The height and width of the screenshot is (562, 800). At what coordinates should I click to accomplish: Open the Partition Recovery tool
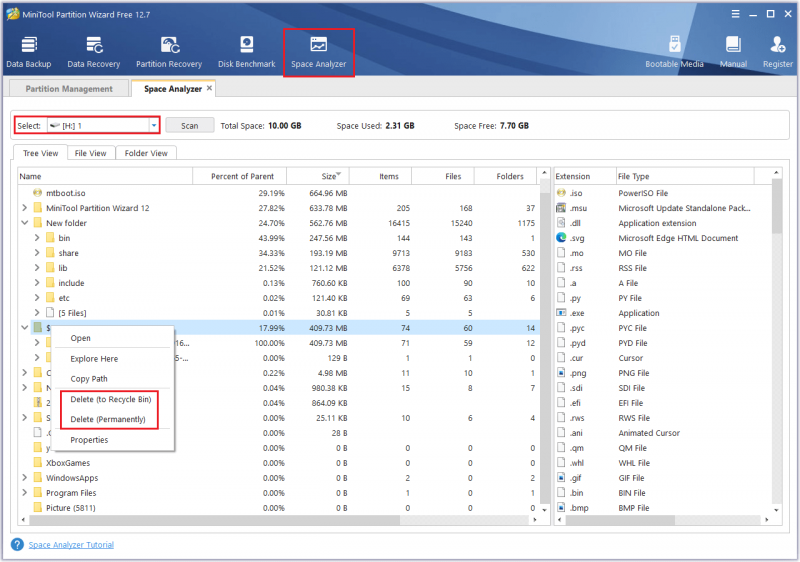click(169, 52)
